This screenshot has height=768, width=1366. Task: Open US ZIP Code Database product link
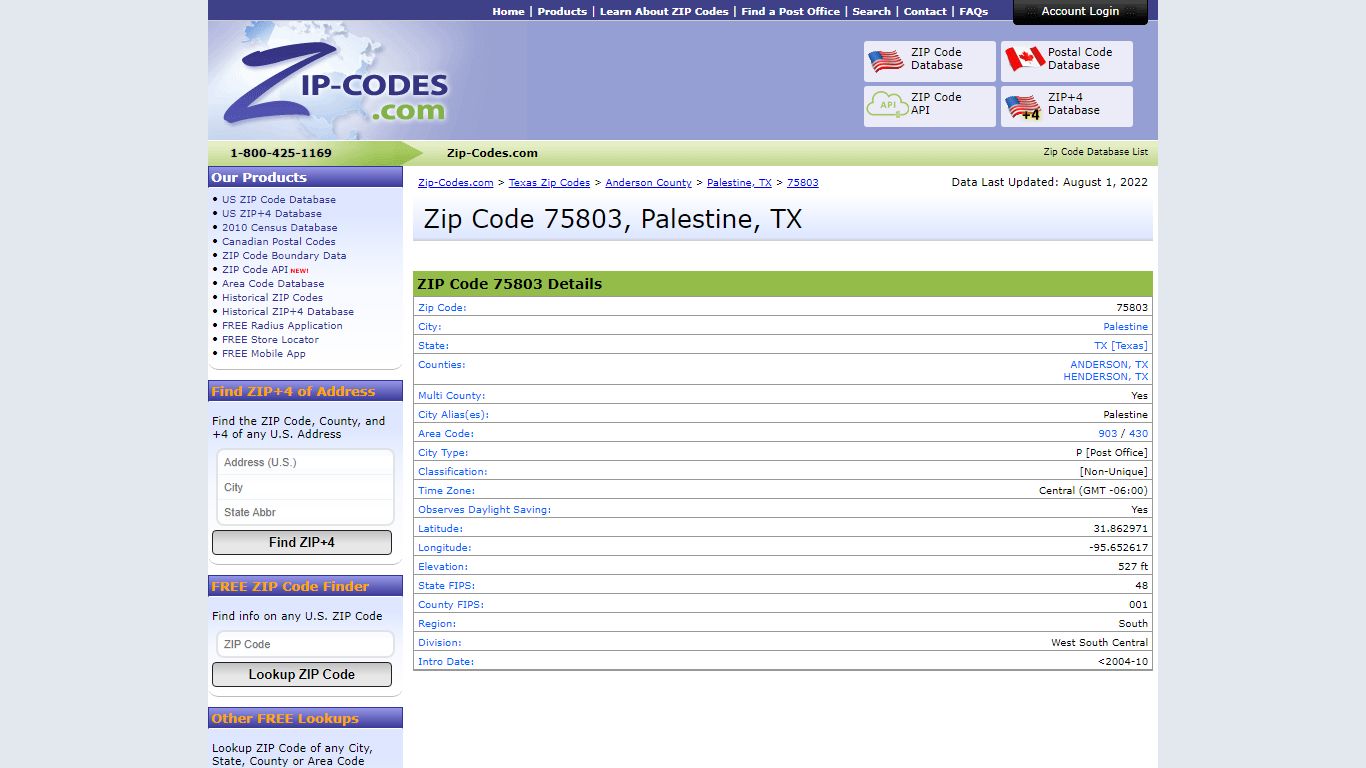click(x=279, y=200)
